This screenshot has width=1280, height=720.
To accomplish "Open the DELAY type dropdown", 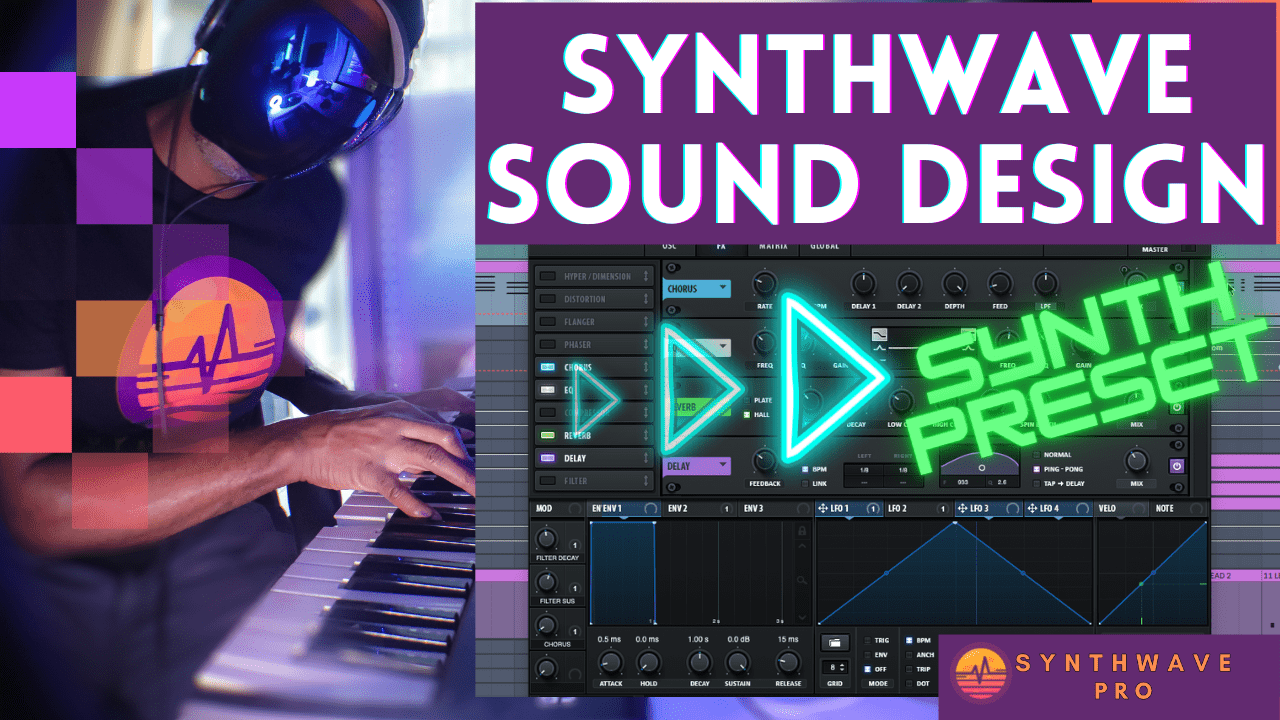I will [697, 466].
